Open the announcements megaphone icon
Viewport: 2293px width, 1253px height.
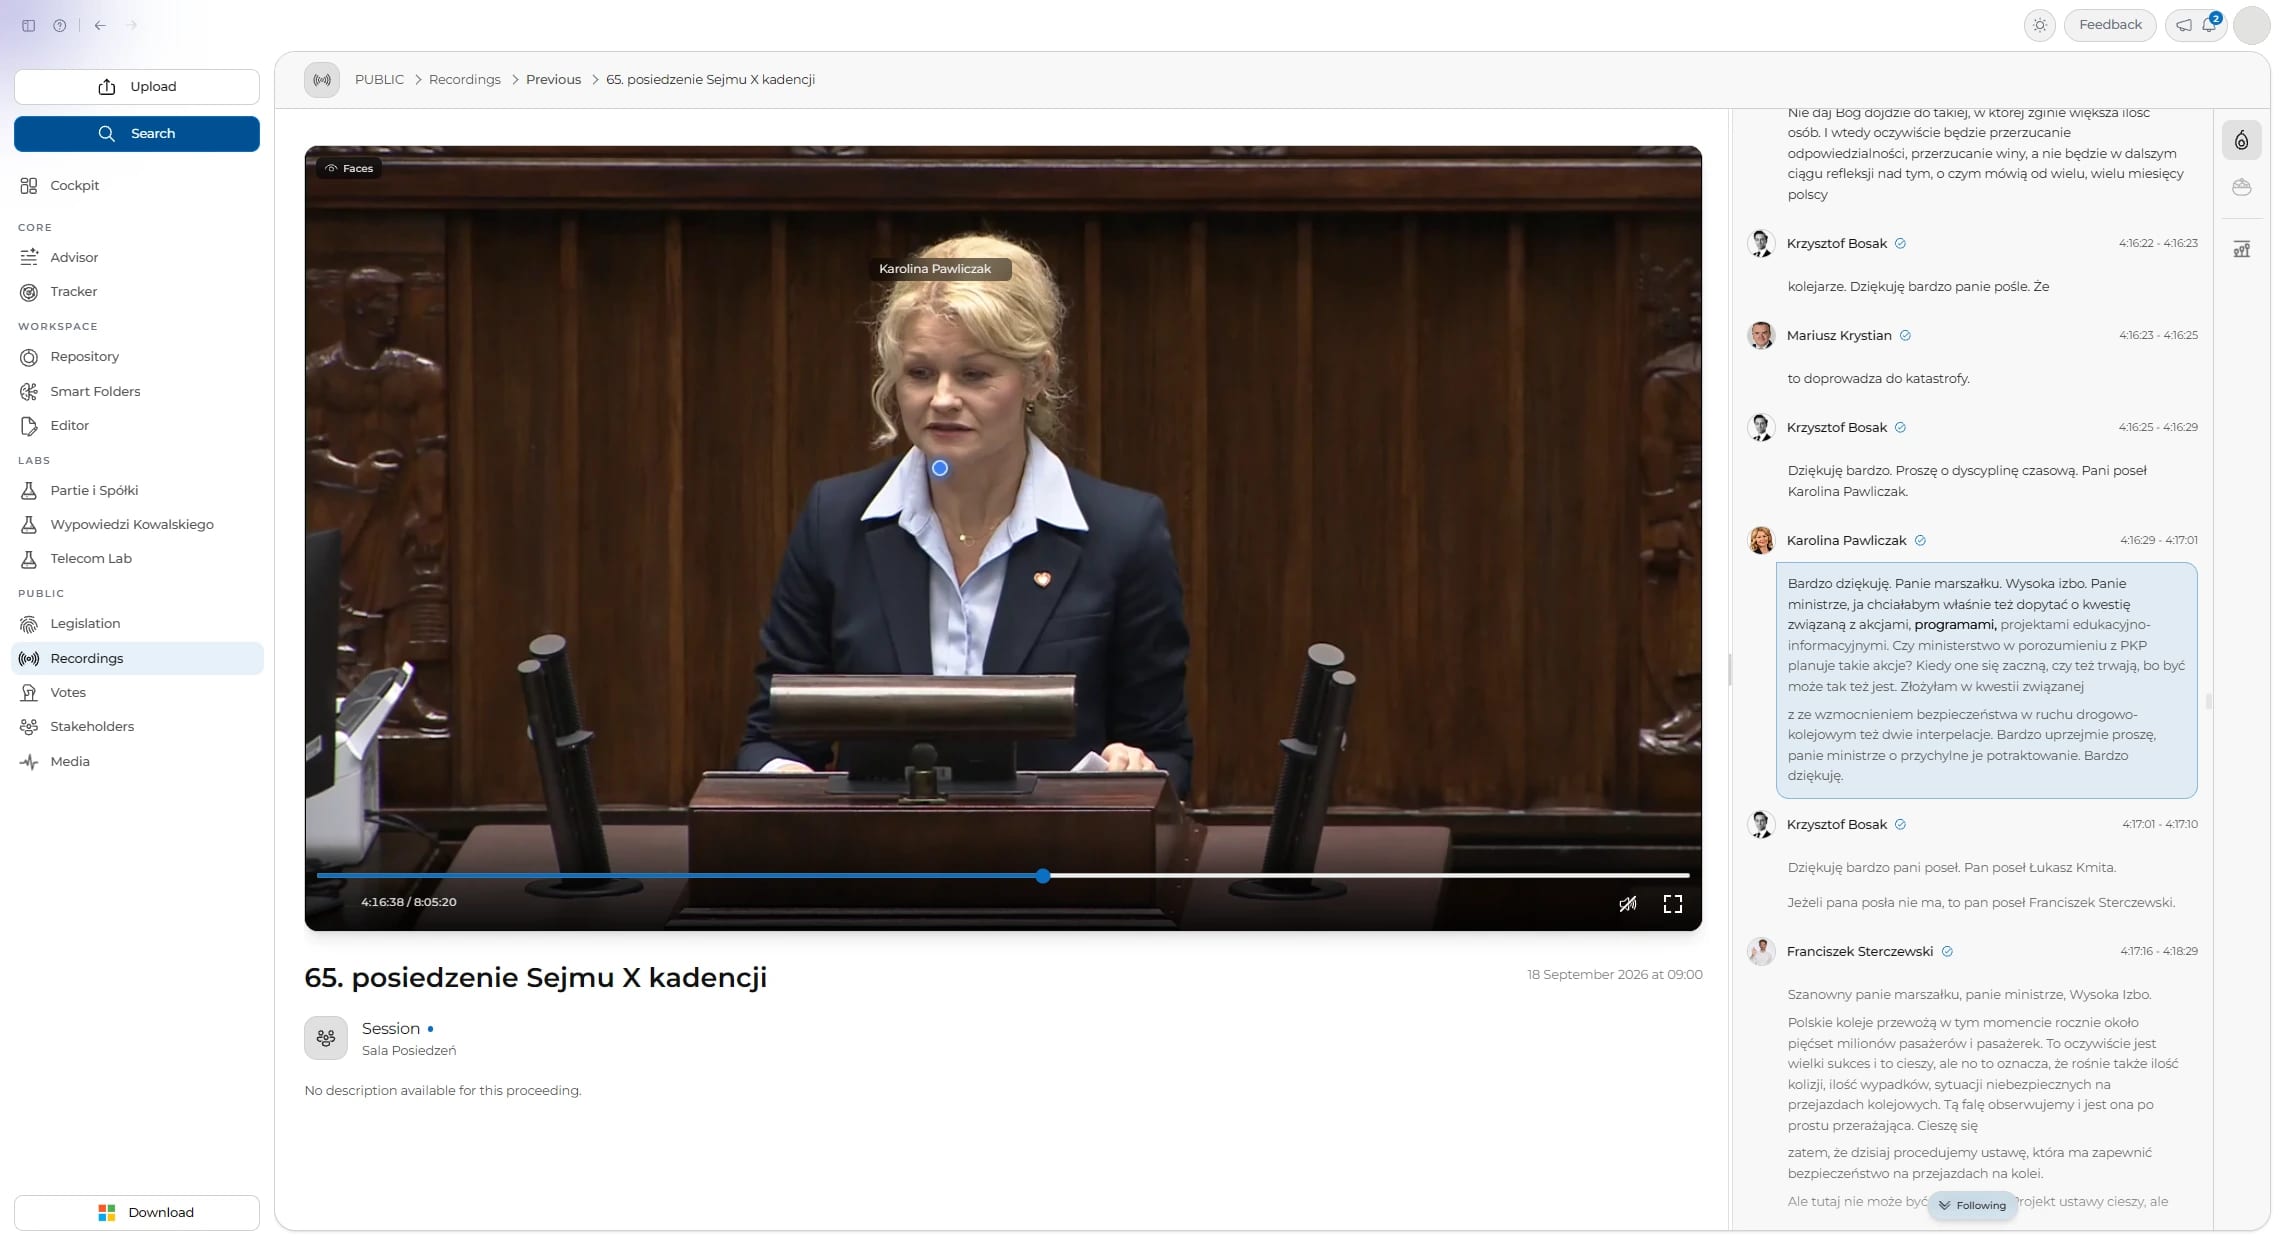(2184, 25)
